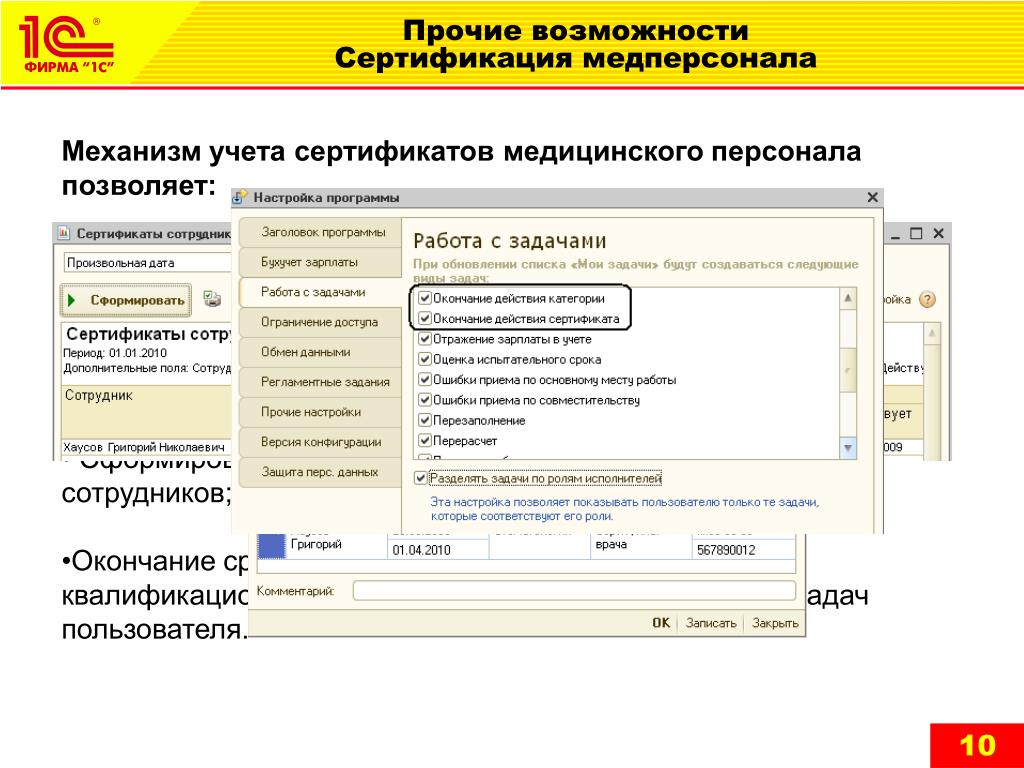
Task: Uncheck Окончание действия категории
Action: (425, 298)
